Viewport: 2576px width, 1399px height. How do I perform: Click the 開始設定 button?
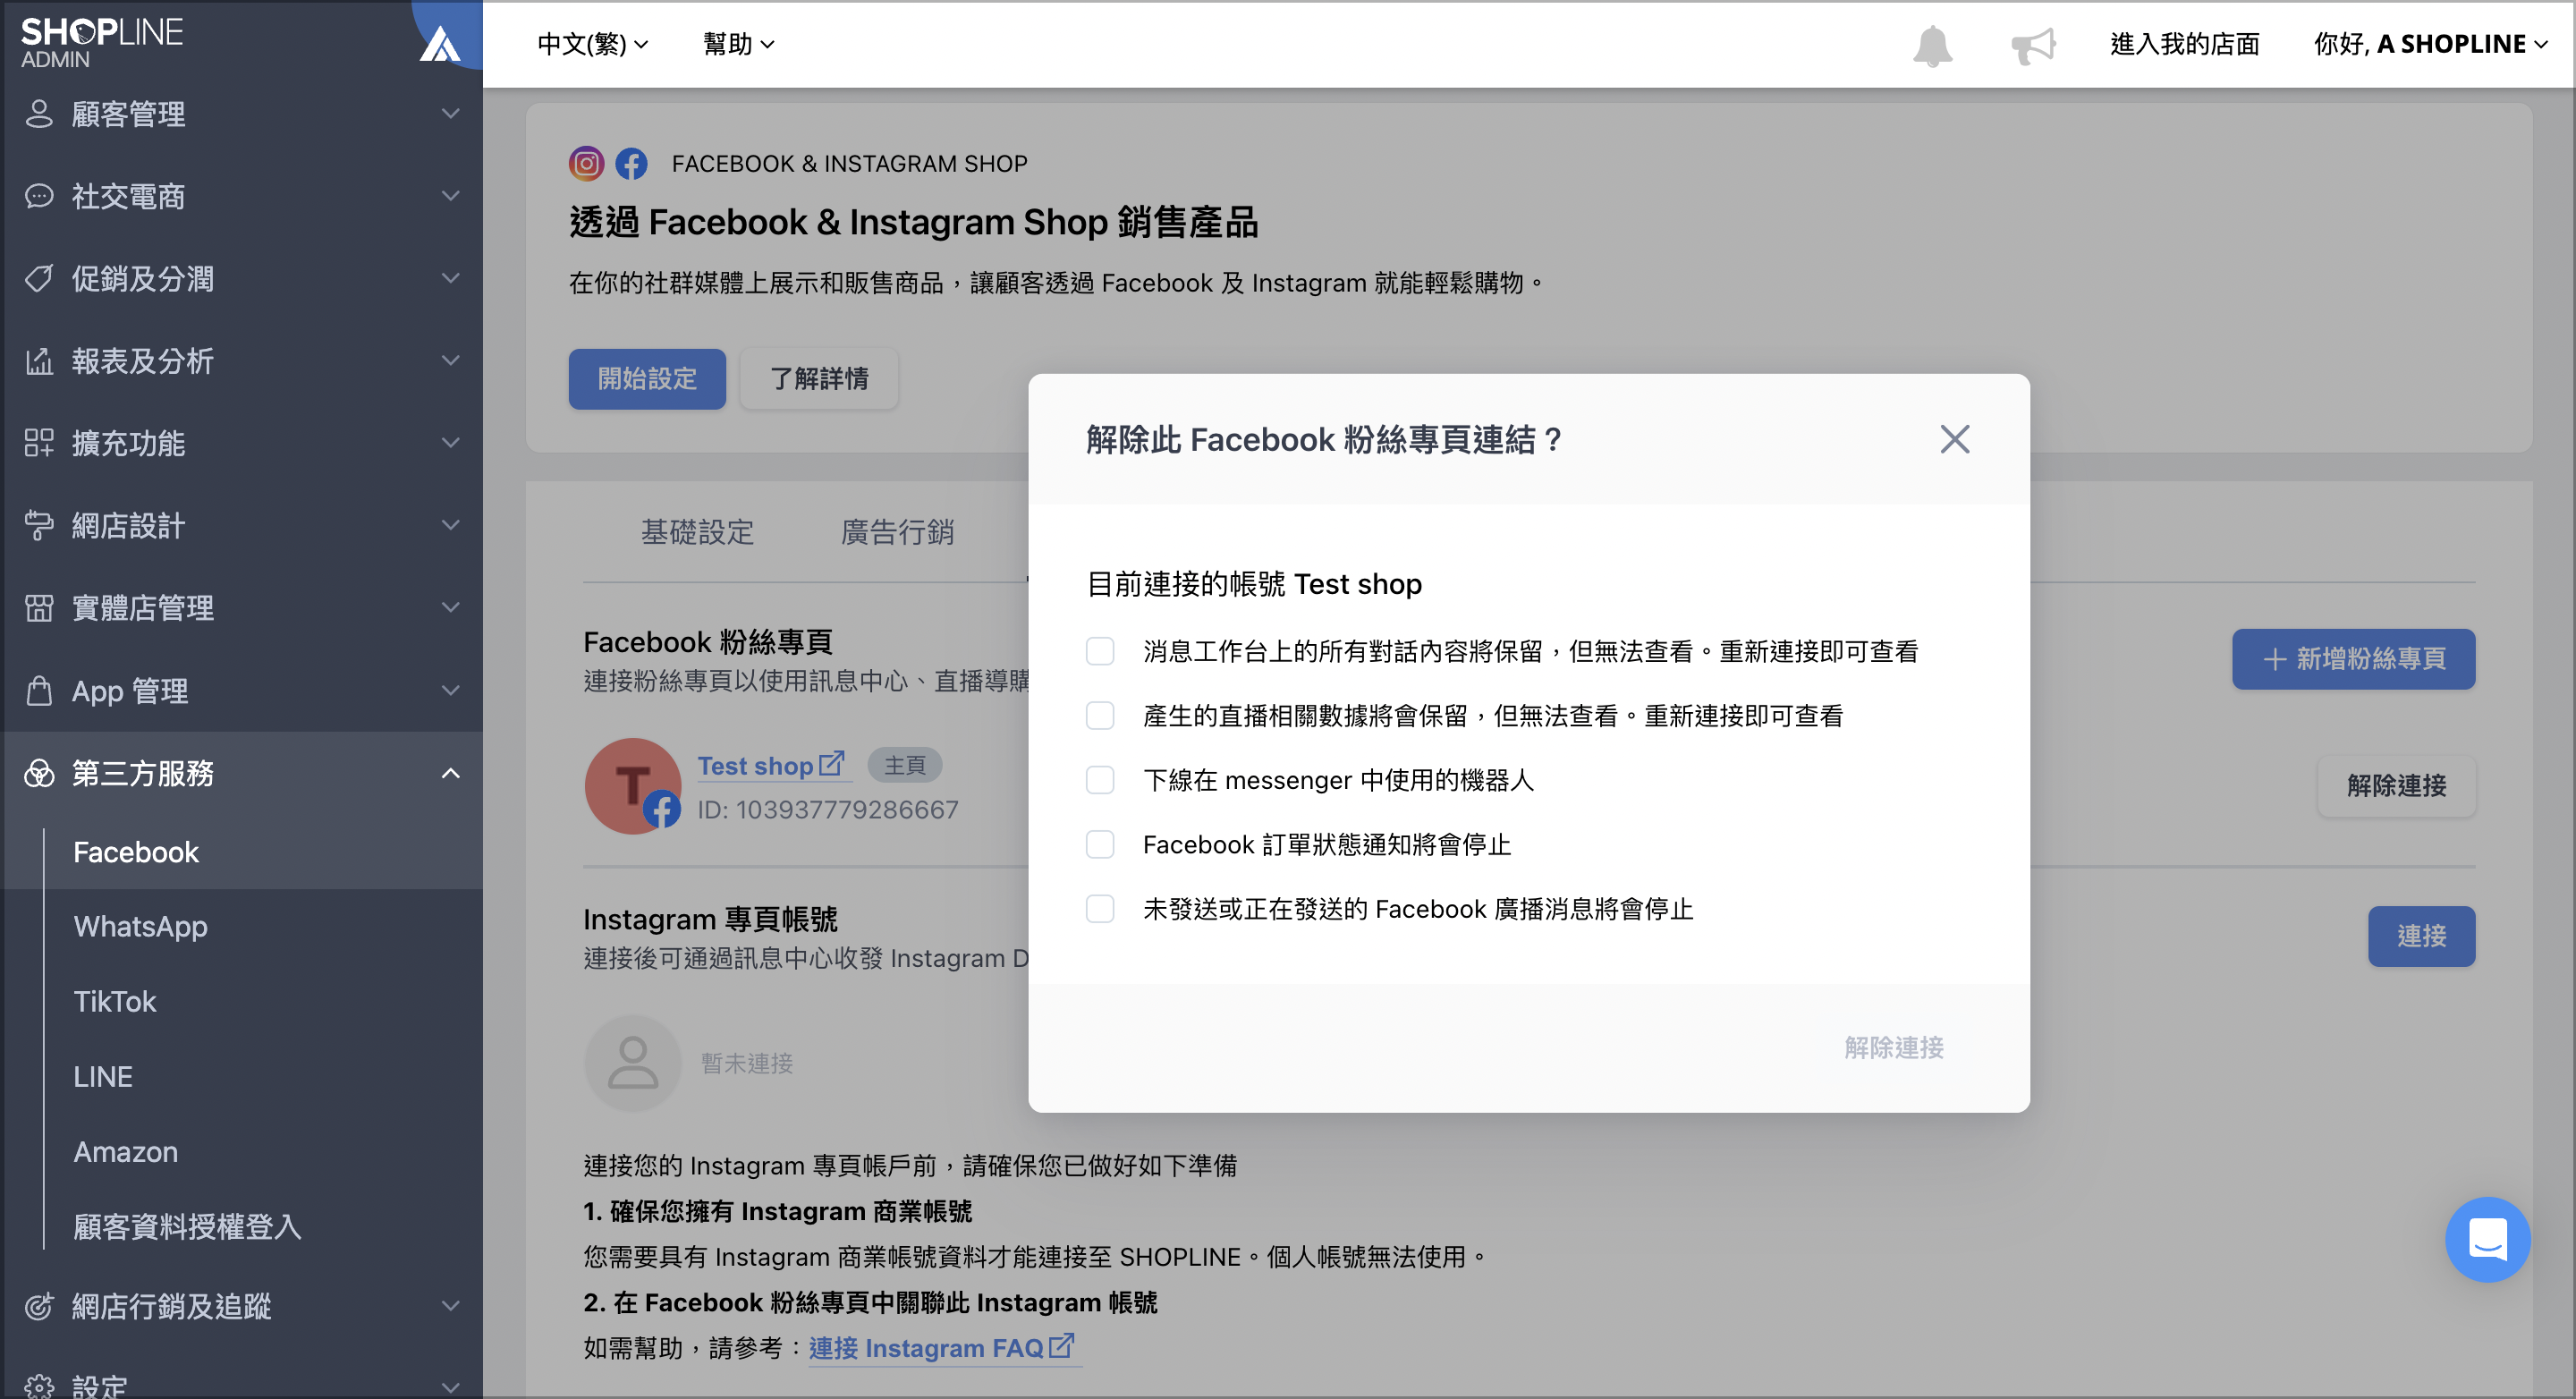(647, 379)
